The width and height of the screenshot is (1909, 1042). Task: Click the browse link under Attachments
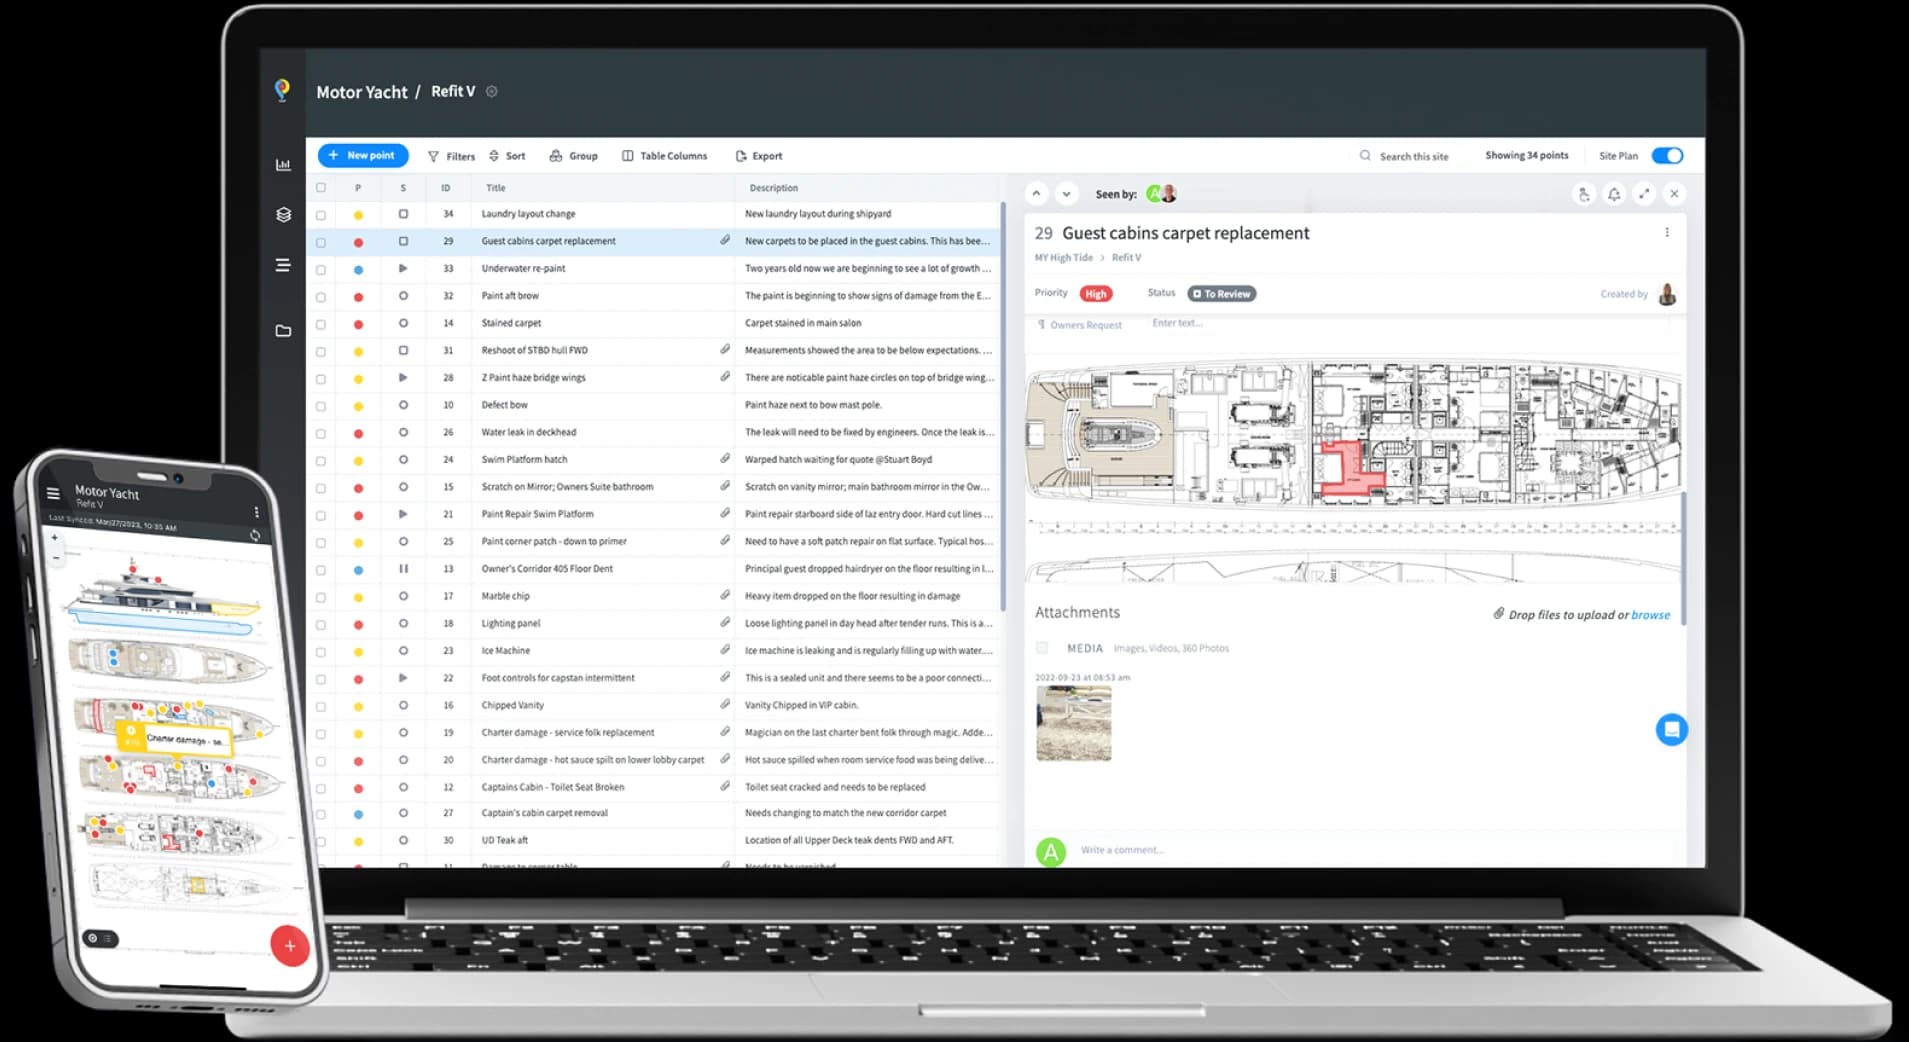tap(1650, 615)
